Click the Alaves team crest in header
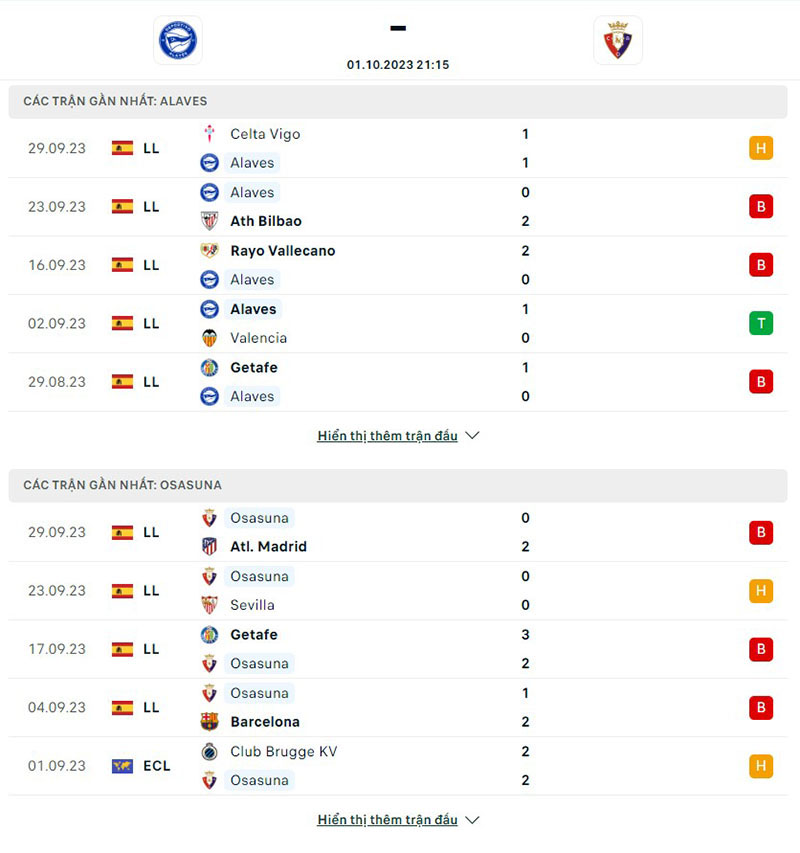 pos(178,40)
